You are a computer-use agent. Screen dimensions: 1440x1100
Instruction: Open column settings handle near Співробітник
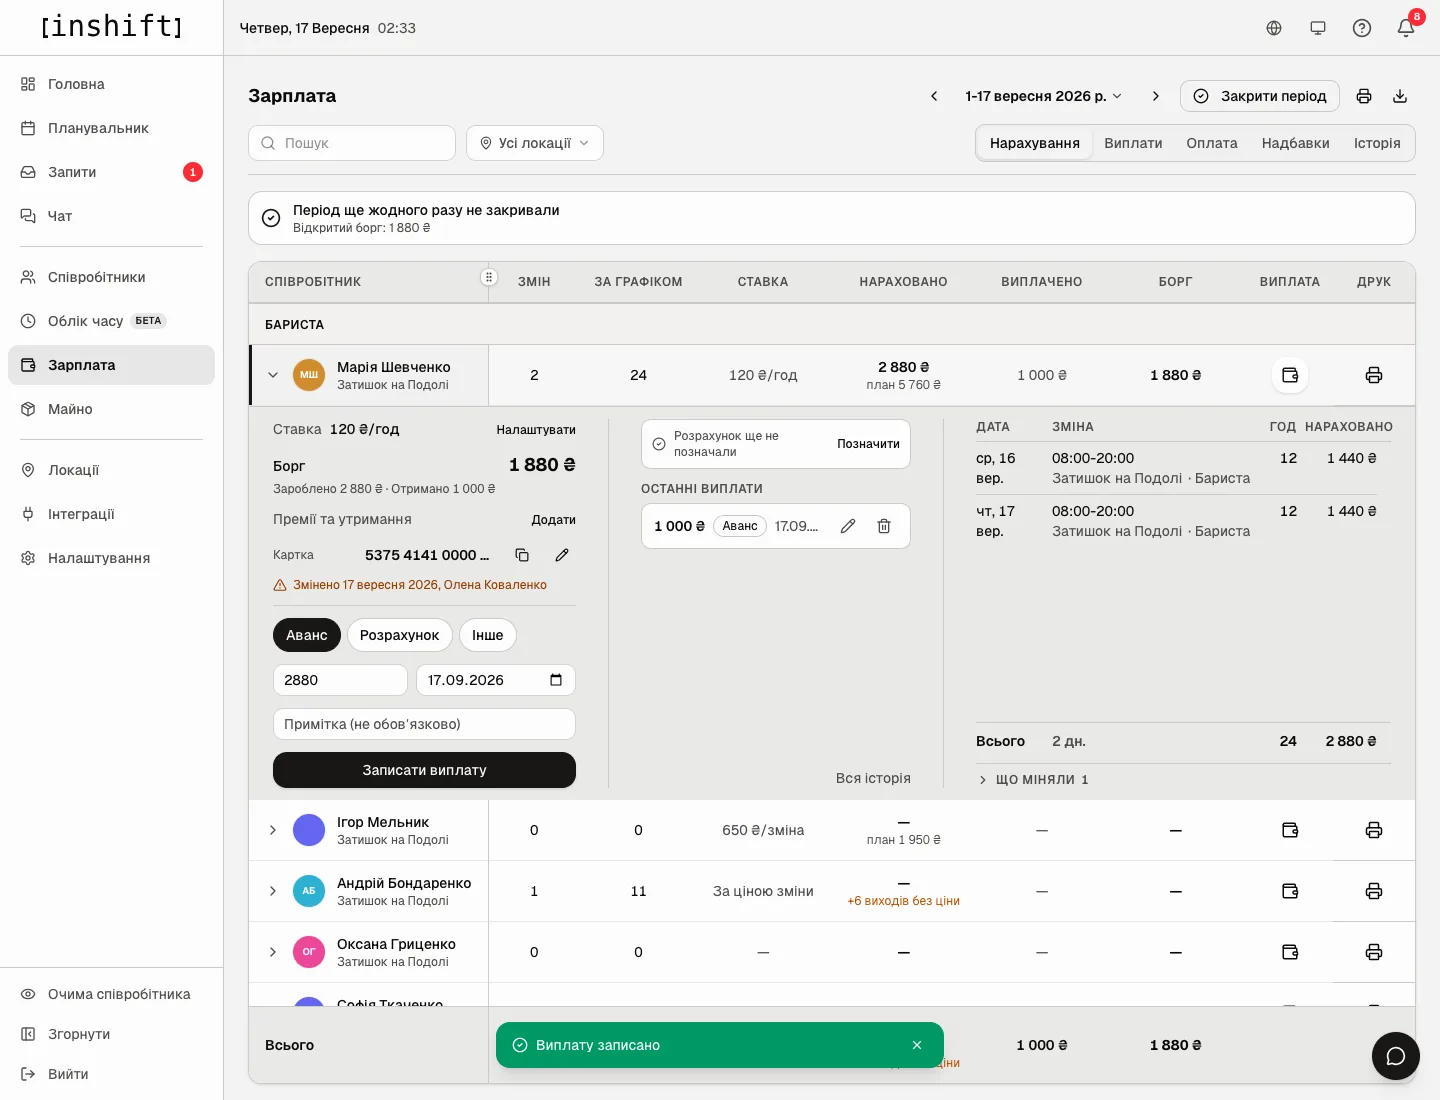pos(489,277)
